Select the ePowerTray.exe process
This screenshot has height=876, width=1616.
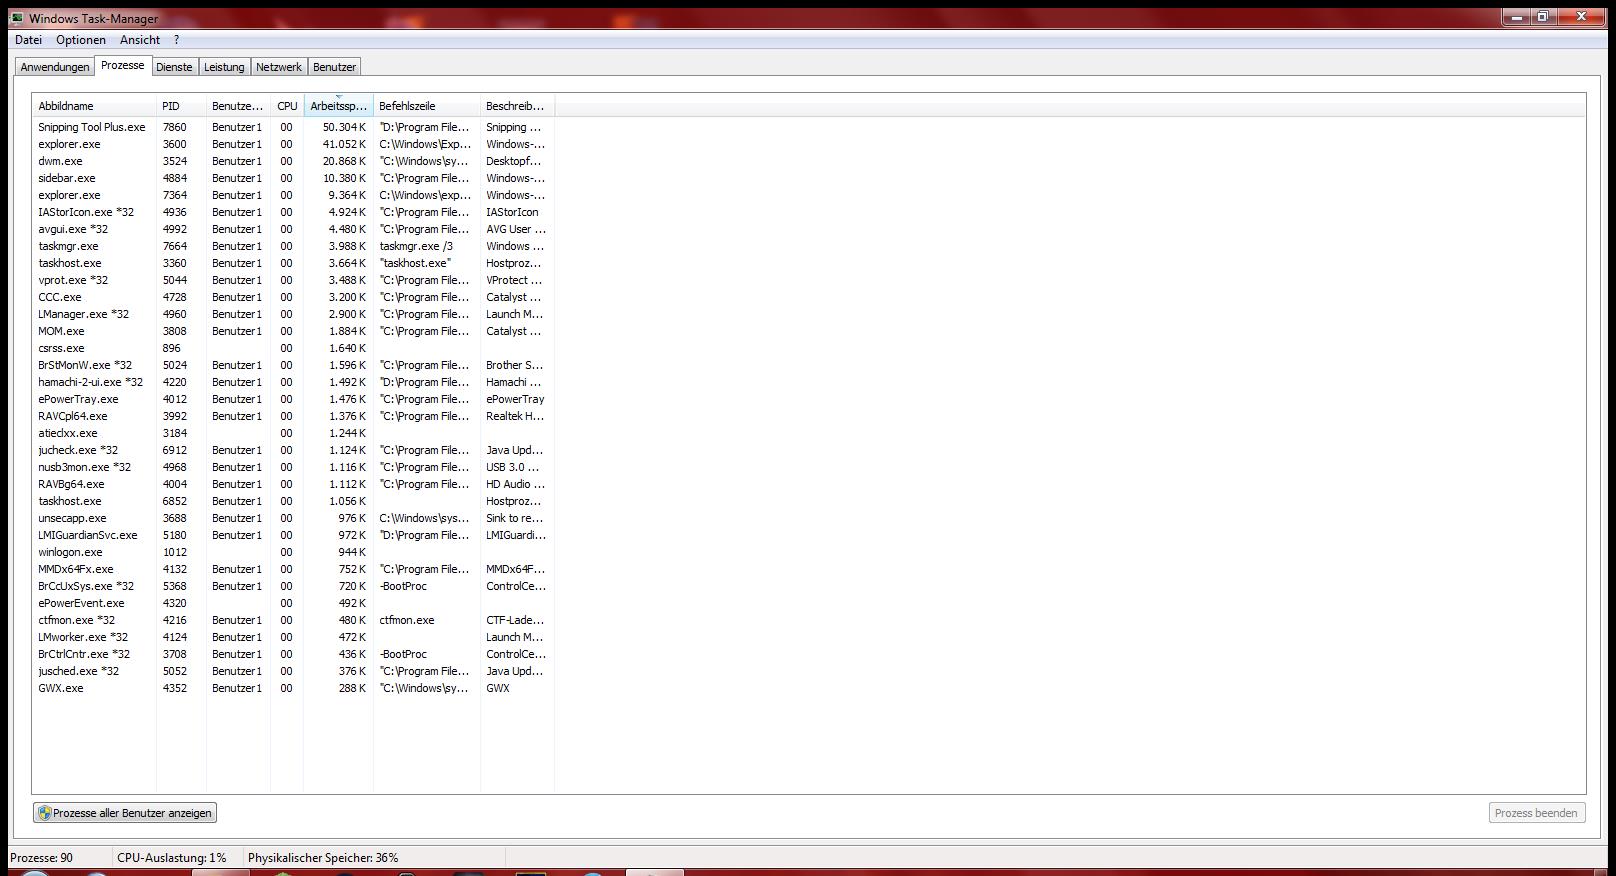tap(293, 399)
